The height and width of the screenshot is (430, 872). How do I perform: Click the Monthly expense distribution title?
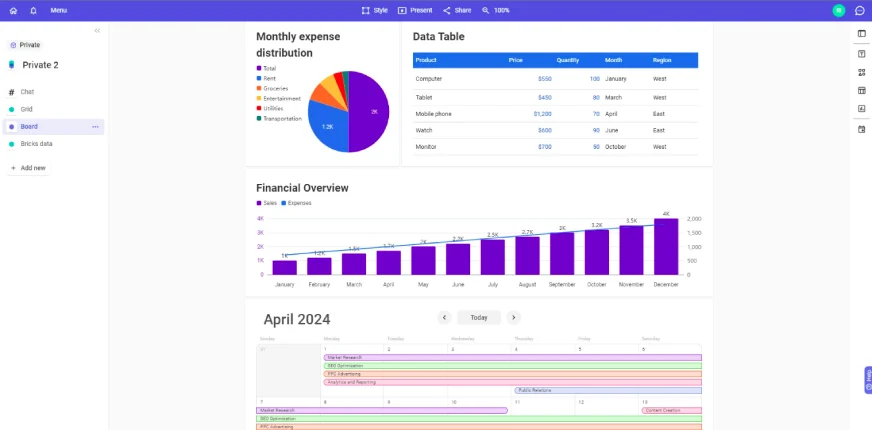tap(298, 45)
